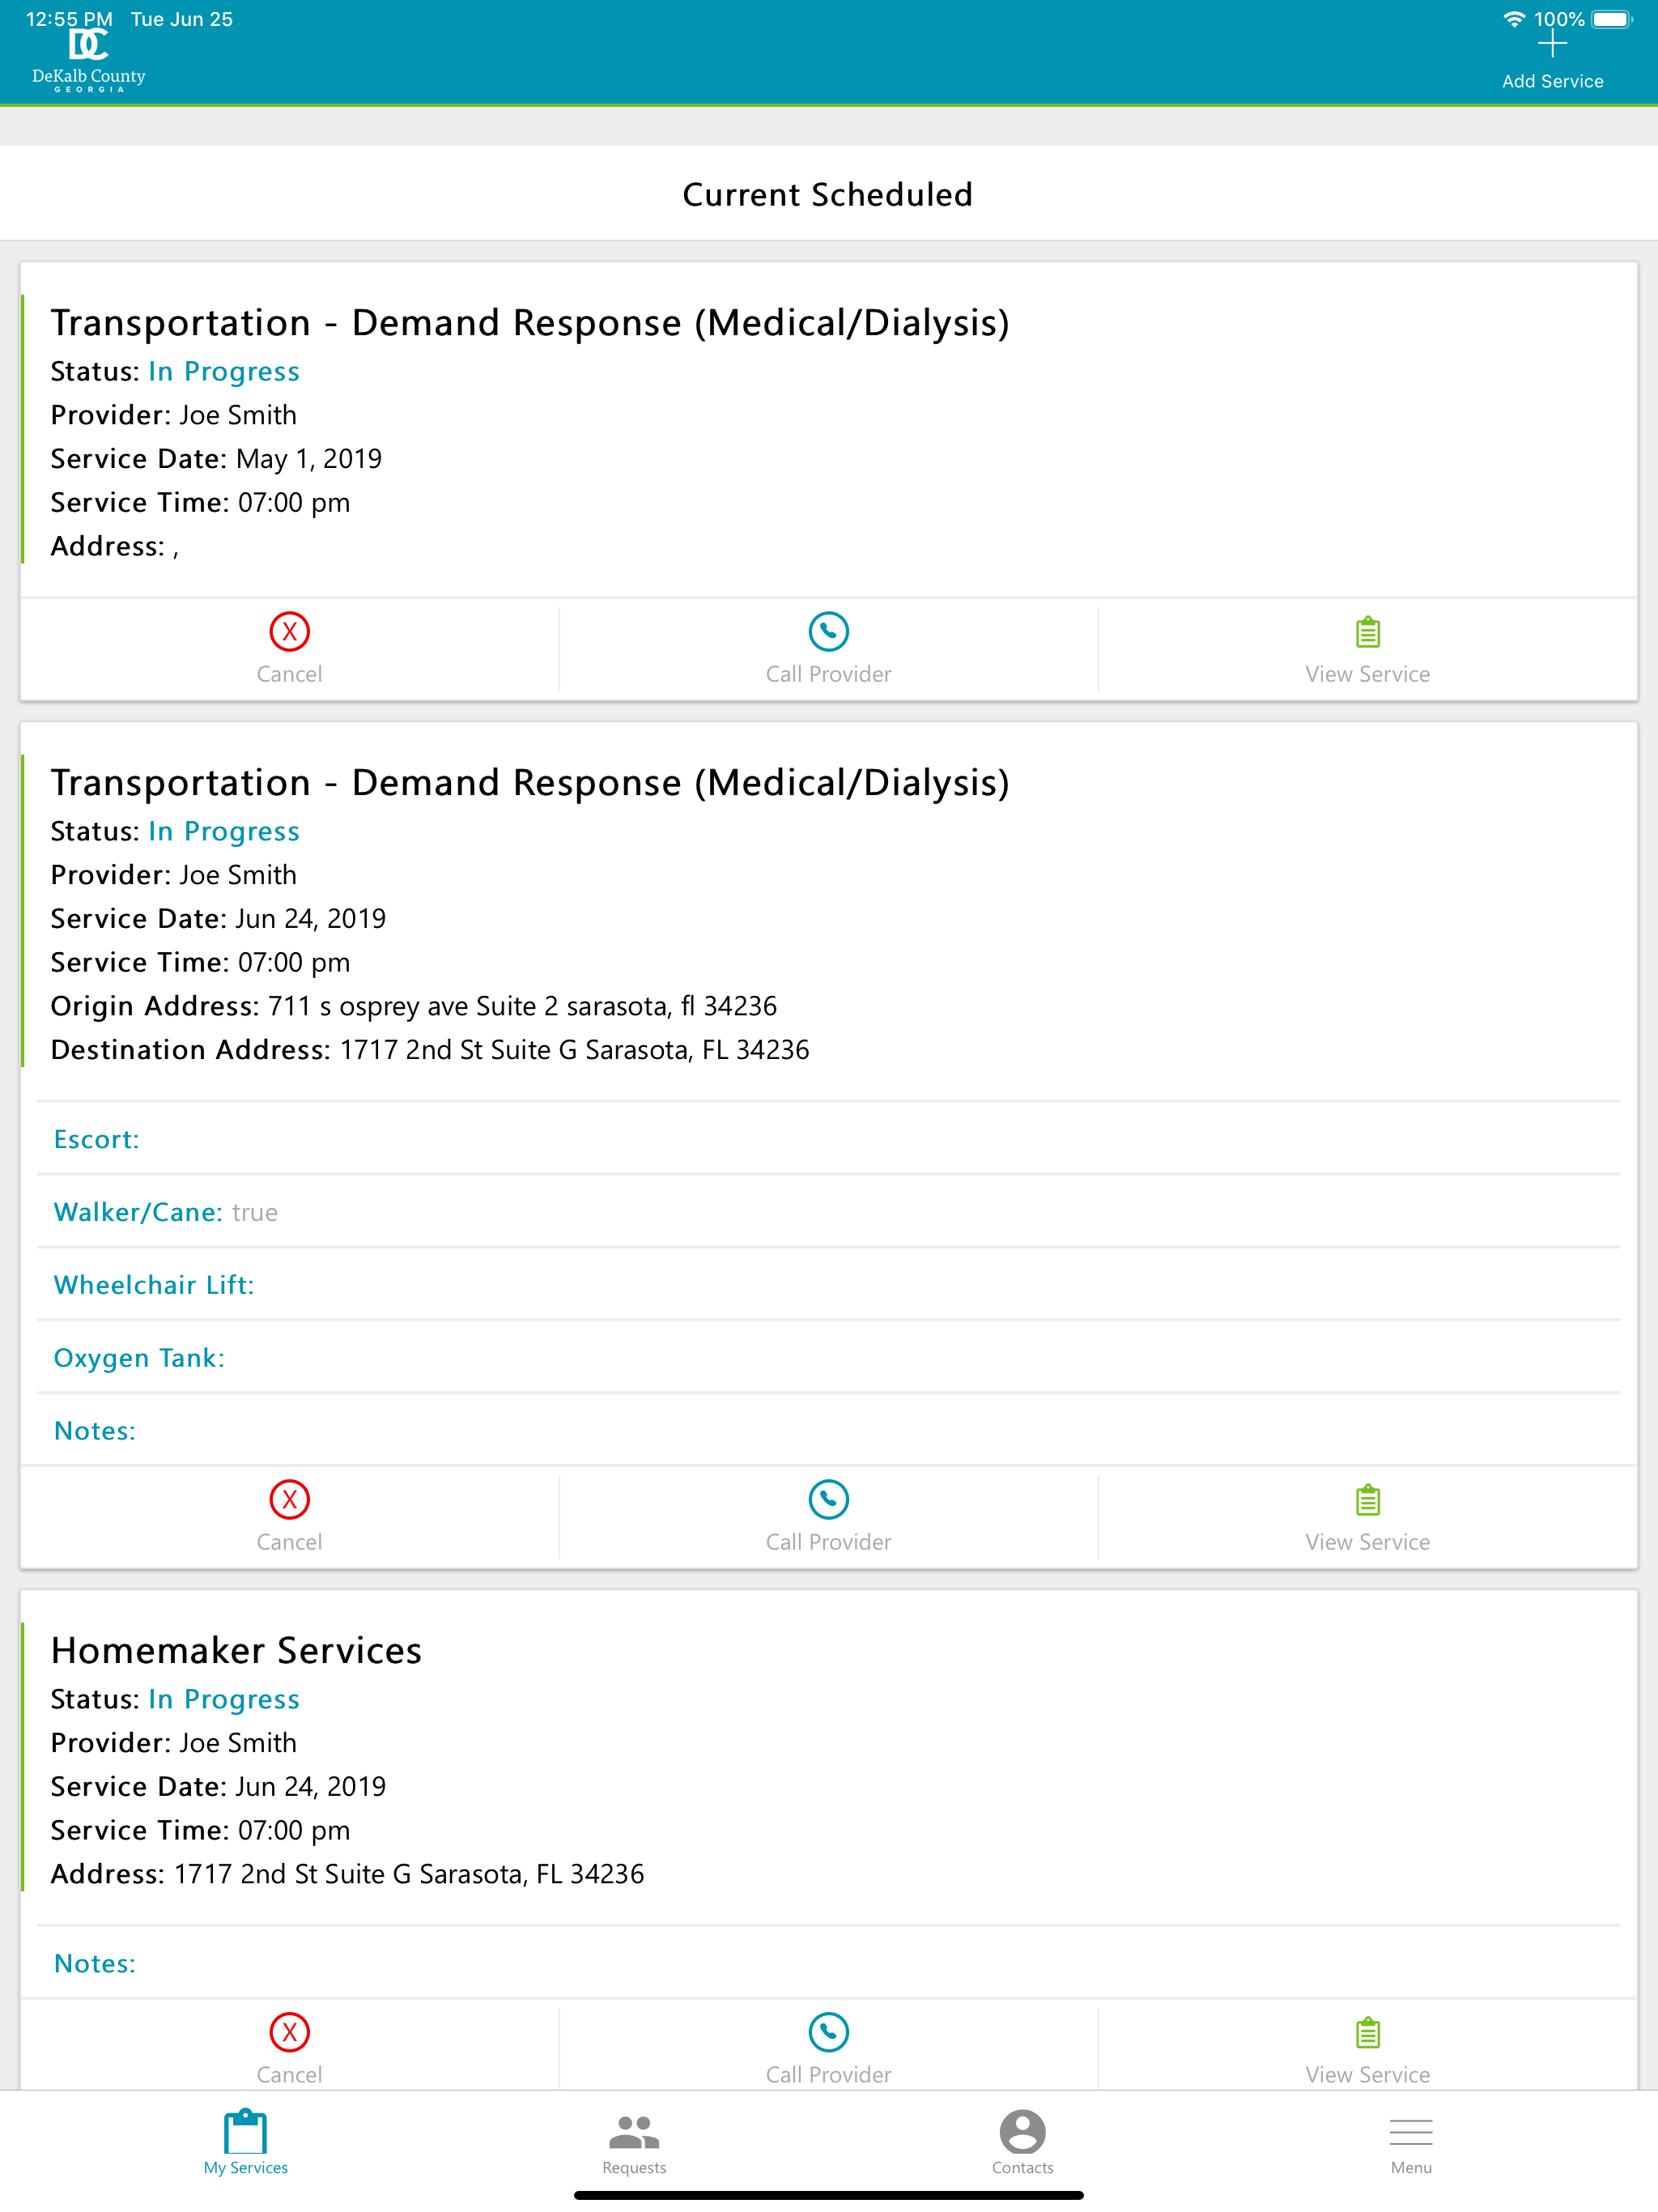Switch to the My Services tab
Screen dimensions: 1658x2212
pyautogui.click(x=246, y=2143)
